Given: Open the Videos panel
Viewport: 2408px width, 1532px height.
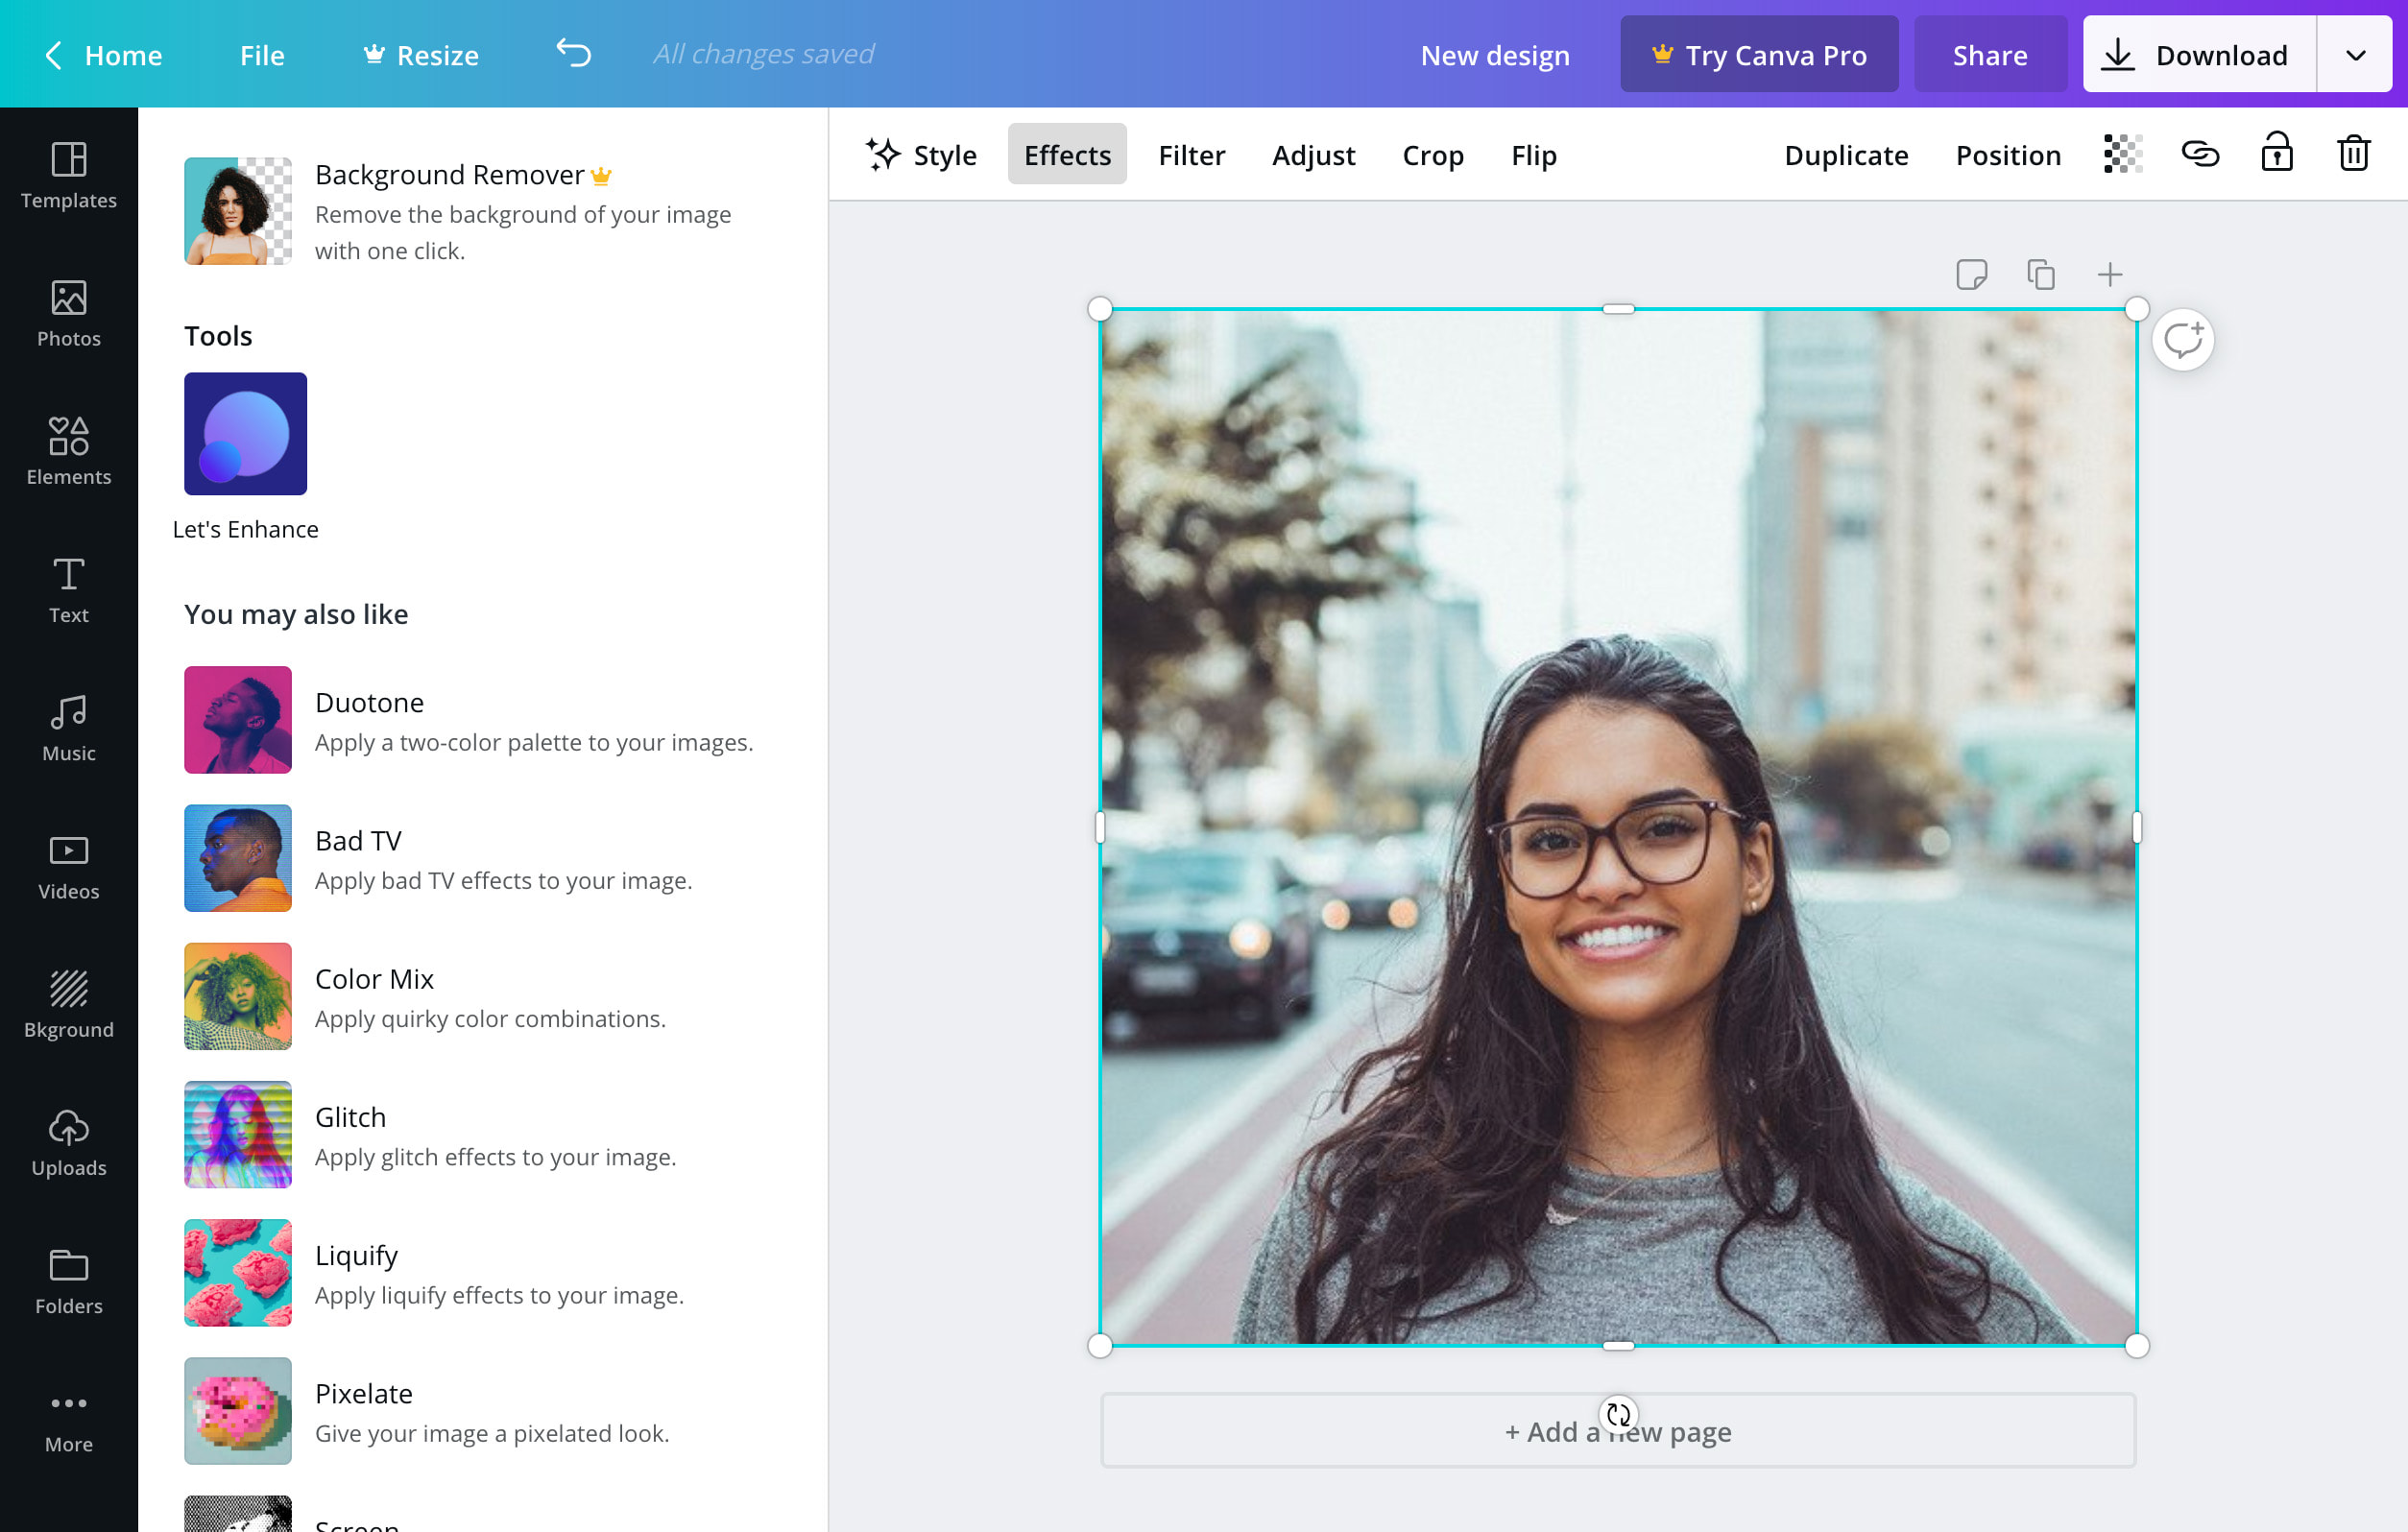Looking at the screenshot, I should click(x=68, y=866).
